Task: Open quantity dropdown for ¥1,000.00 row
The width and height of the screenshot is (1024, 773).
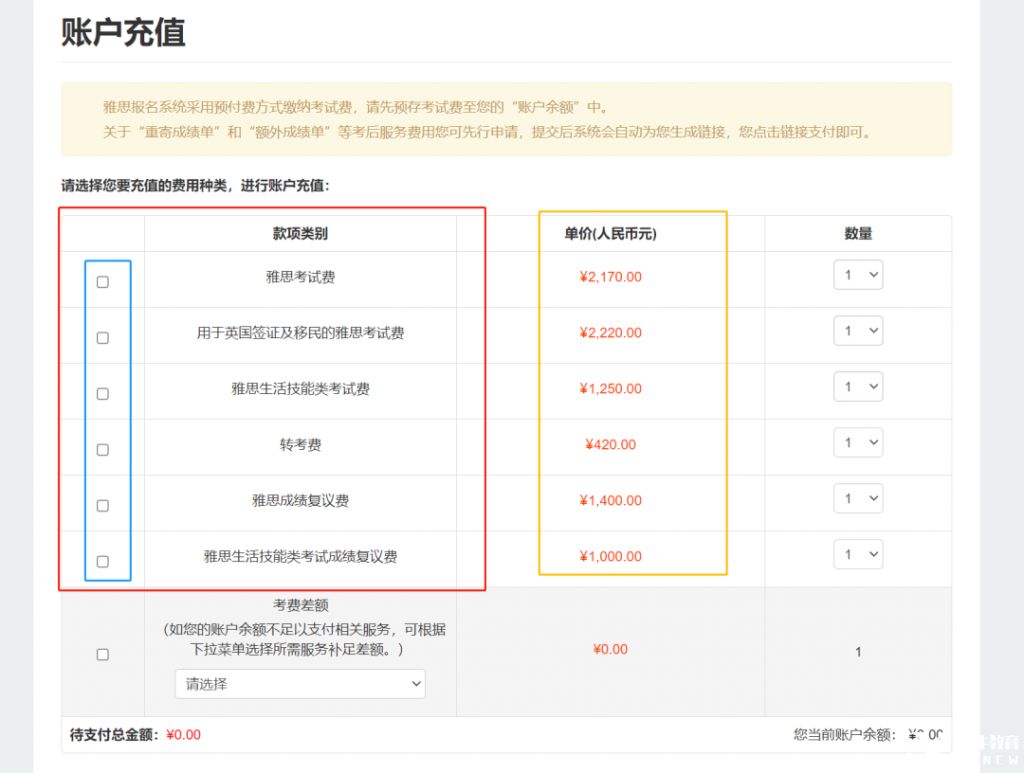Action: pos(858,554)
